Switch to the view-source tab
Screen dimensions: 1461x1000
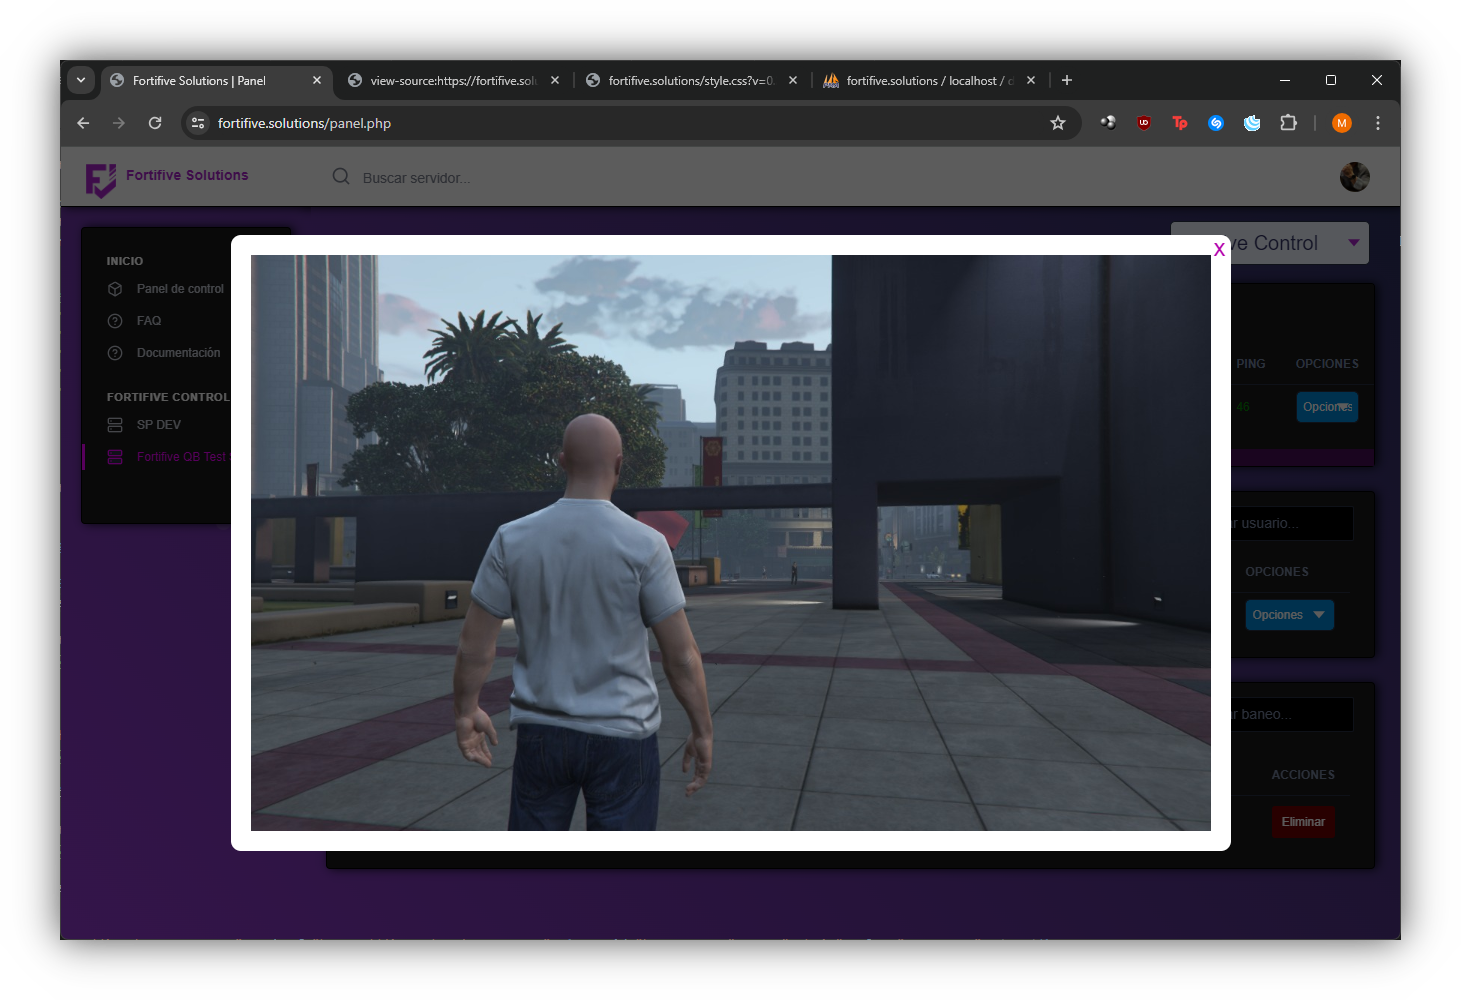pos(452,81)
